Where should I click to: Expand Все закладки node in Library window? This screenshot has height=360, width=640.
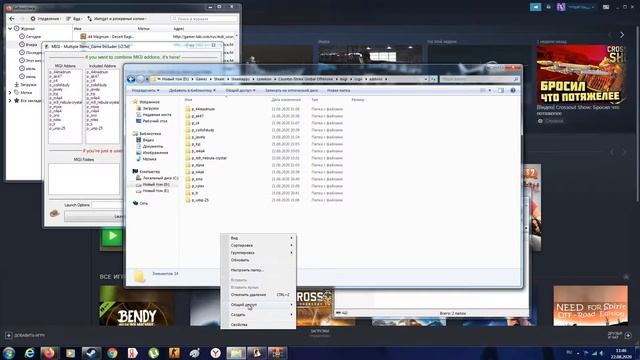point(10,100)
